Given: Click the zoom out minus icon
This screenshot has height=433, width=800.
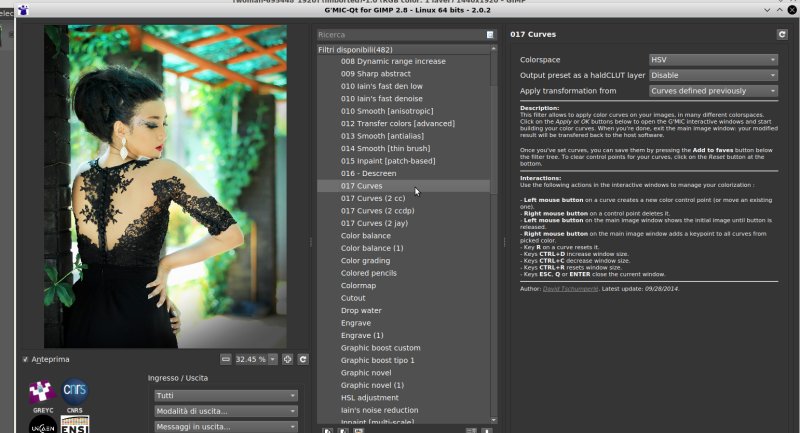Looking at the screenshot, I should [226, 360].
